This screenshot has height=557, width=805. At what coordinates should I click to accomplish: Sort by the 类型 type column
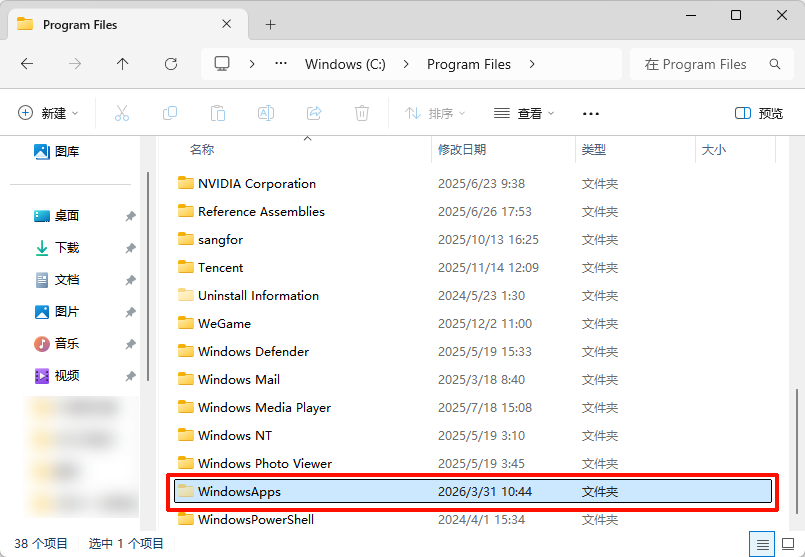(x=593, y=149)
